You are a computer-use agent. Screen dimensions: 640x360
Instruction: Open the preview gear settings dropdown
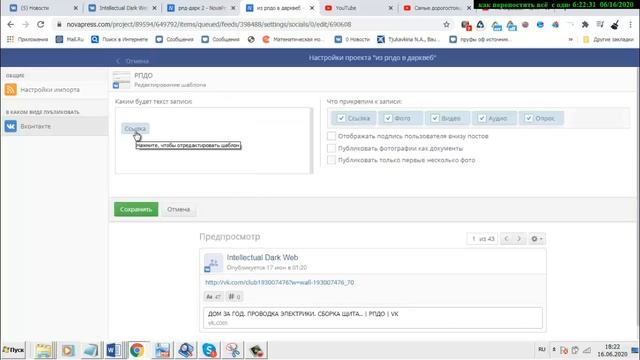(x=536, y=239)
